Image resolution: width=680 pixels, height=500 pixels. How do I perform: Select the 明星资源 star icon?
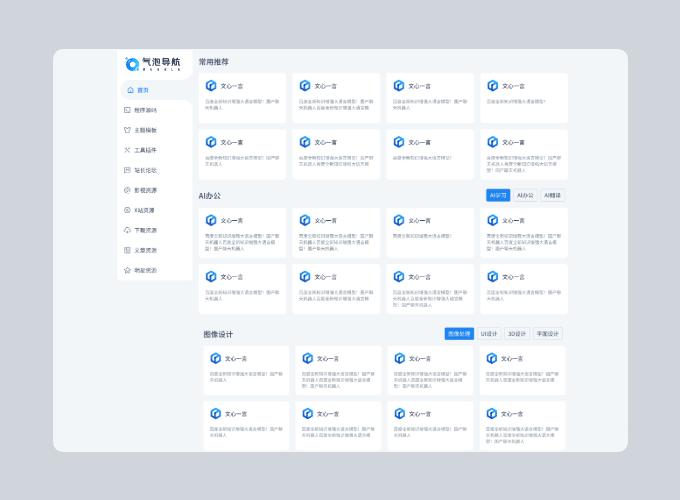(127, 270)
